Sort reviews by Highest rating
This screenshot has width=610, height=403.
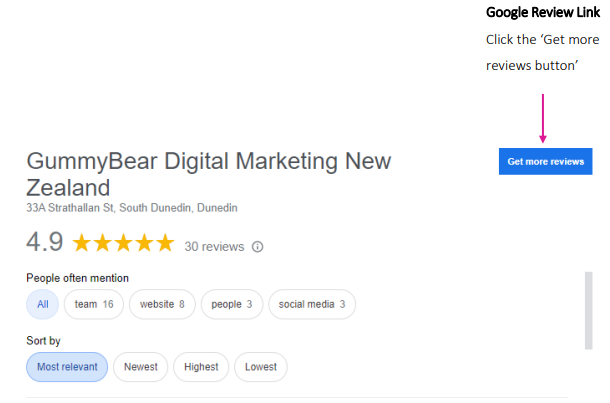(x=201, y=367)
